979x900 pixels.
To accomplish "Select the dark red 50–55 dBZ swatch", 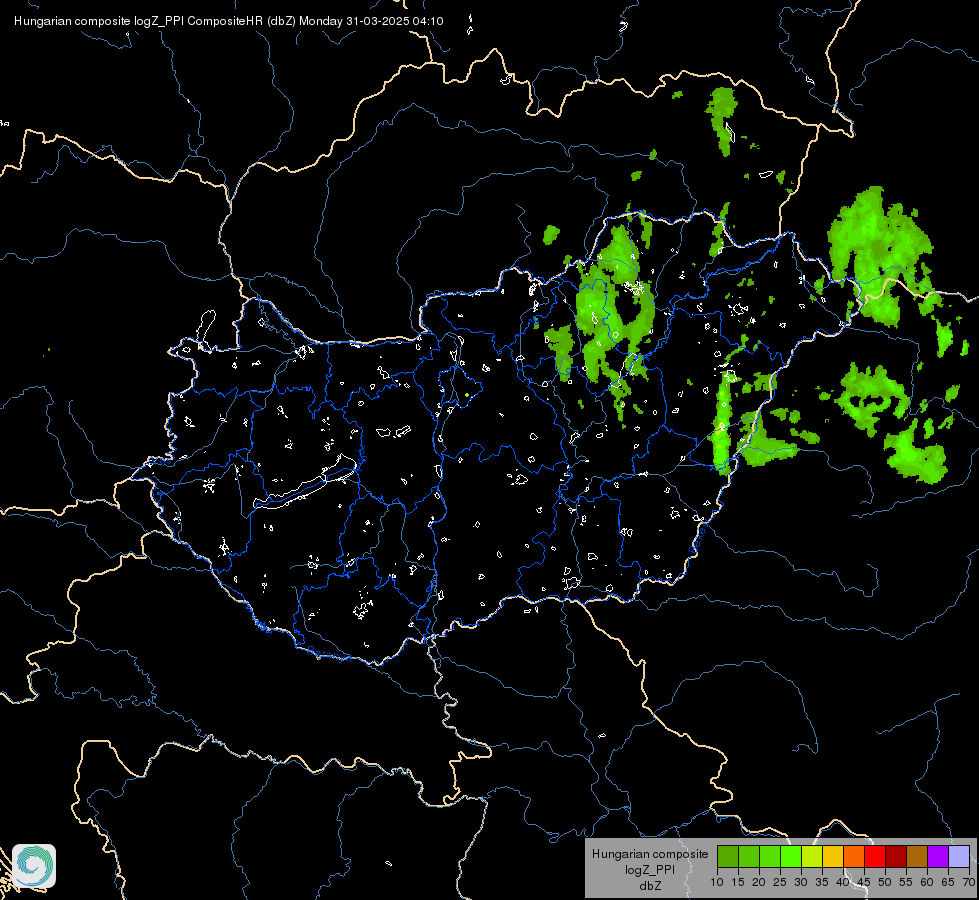I will [x=896, y=856].
